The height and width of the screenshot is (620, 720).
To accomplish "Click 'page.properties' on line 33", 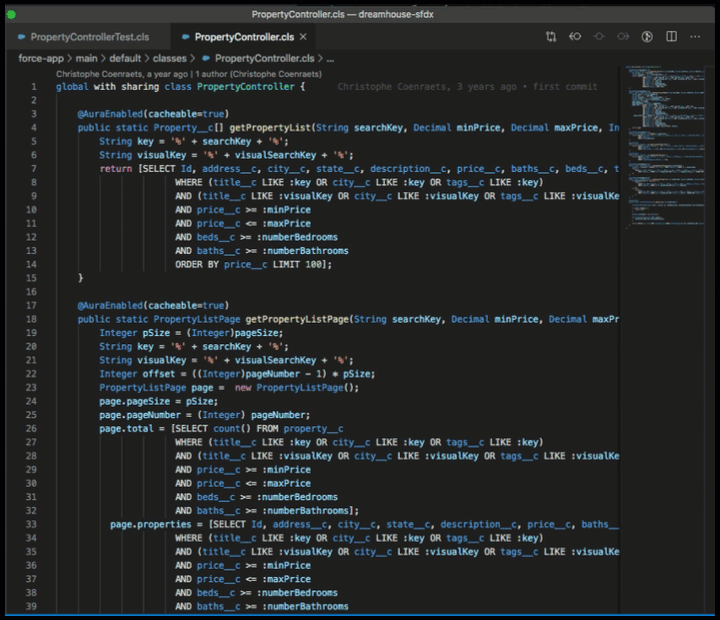I will pyautogui.click(x=151, y=524).
